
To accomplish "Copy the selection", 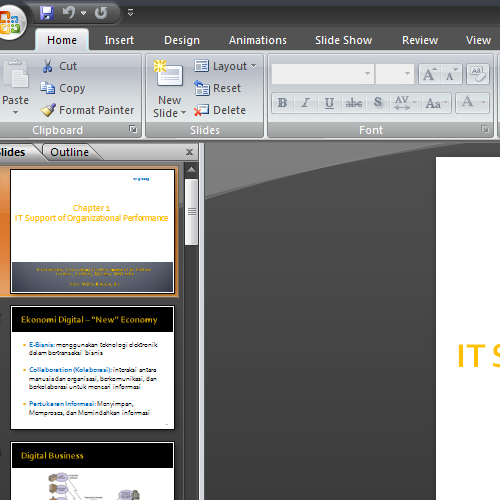I will point(63,88).
